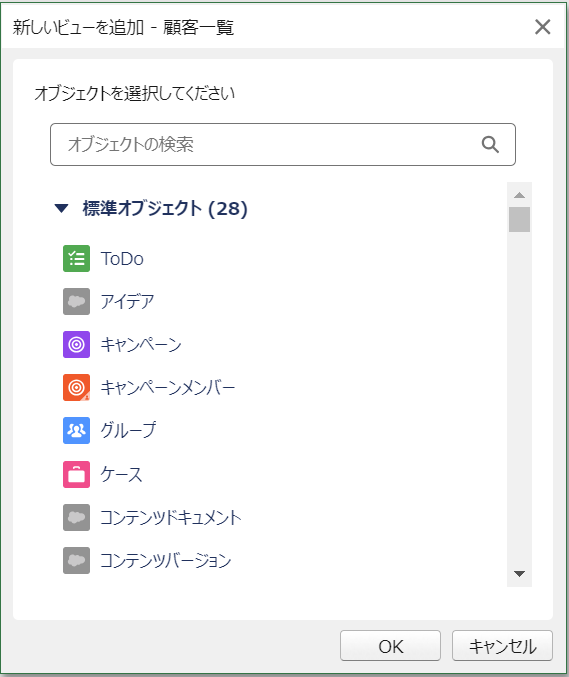Click the キャンセル button
The image size is (569, 677).
[503, 646]
